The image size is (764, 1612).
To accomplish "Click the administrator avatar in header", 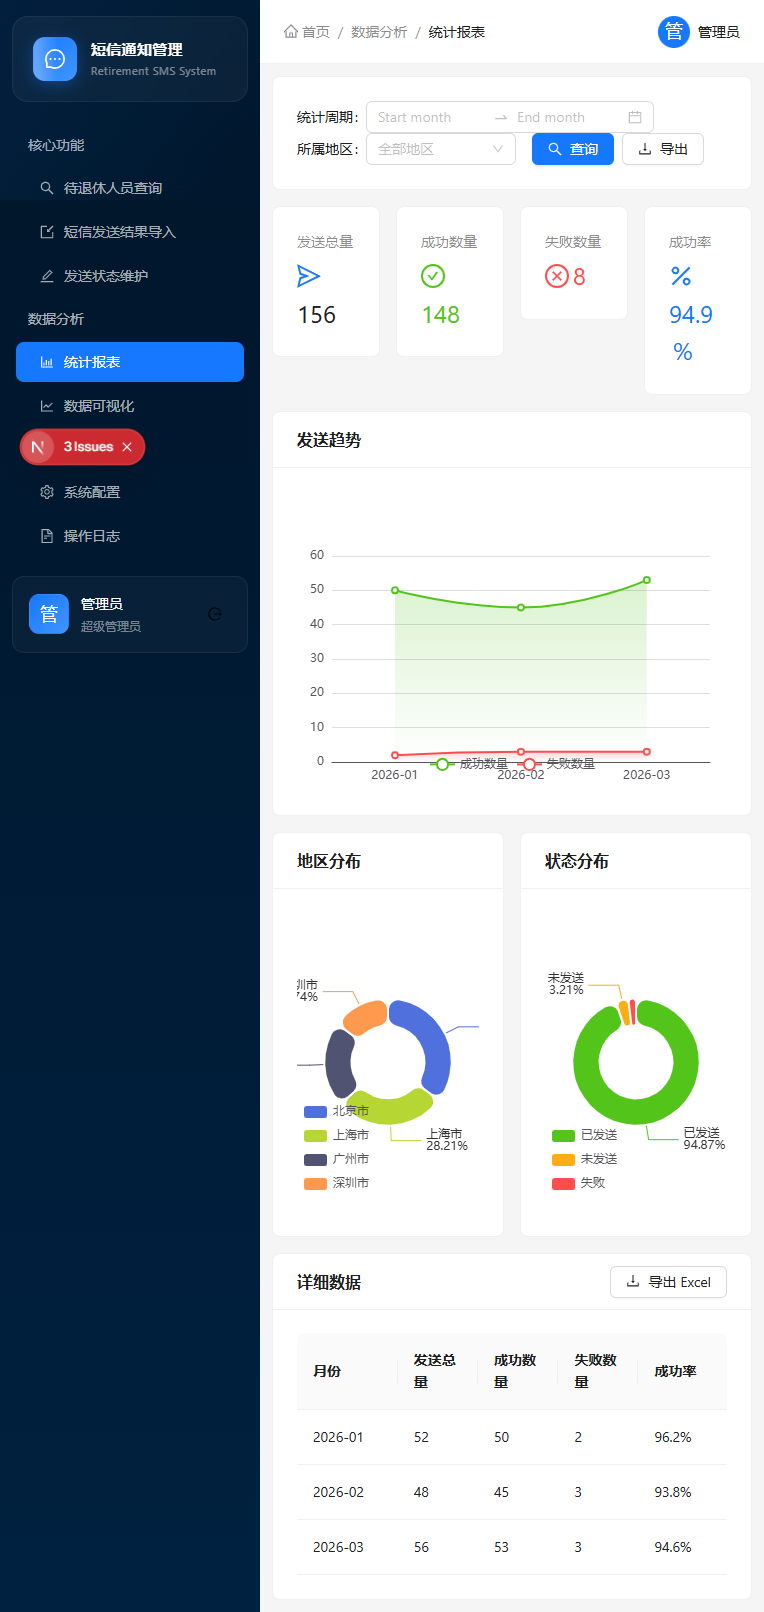I will click(674, 32).
